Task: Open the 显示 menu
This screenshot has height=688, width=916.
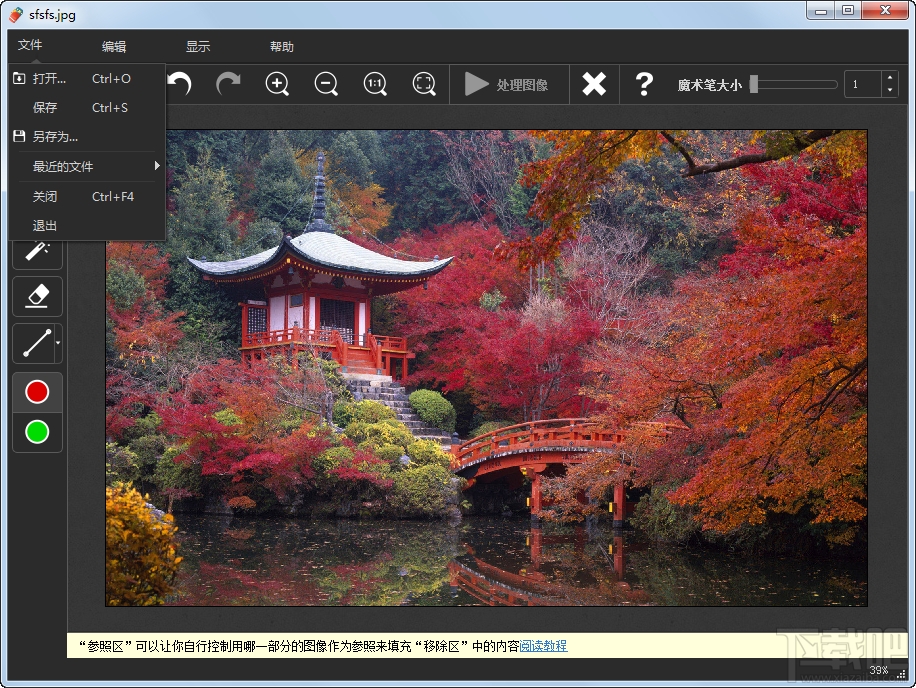Action: [196, 46]
